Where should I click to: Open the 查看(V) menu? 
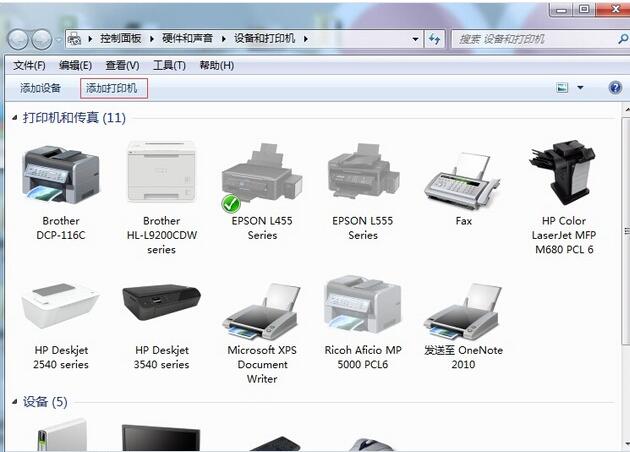tap(122, 65)
